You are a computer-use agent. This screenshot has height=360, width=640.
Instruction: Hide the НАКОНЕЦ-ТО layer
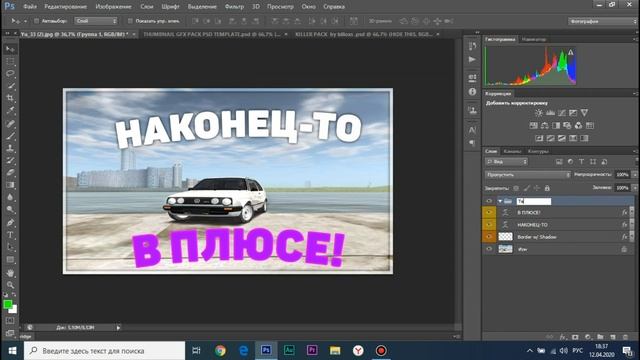489,224
